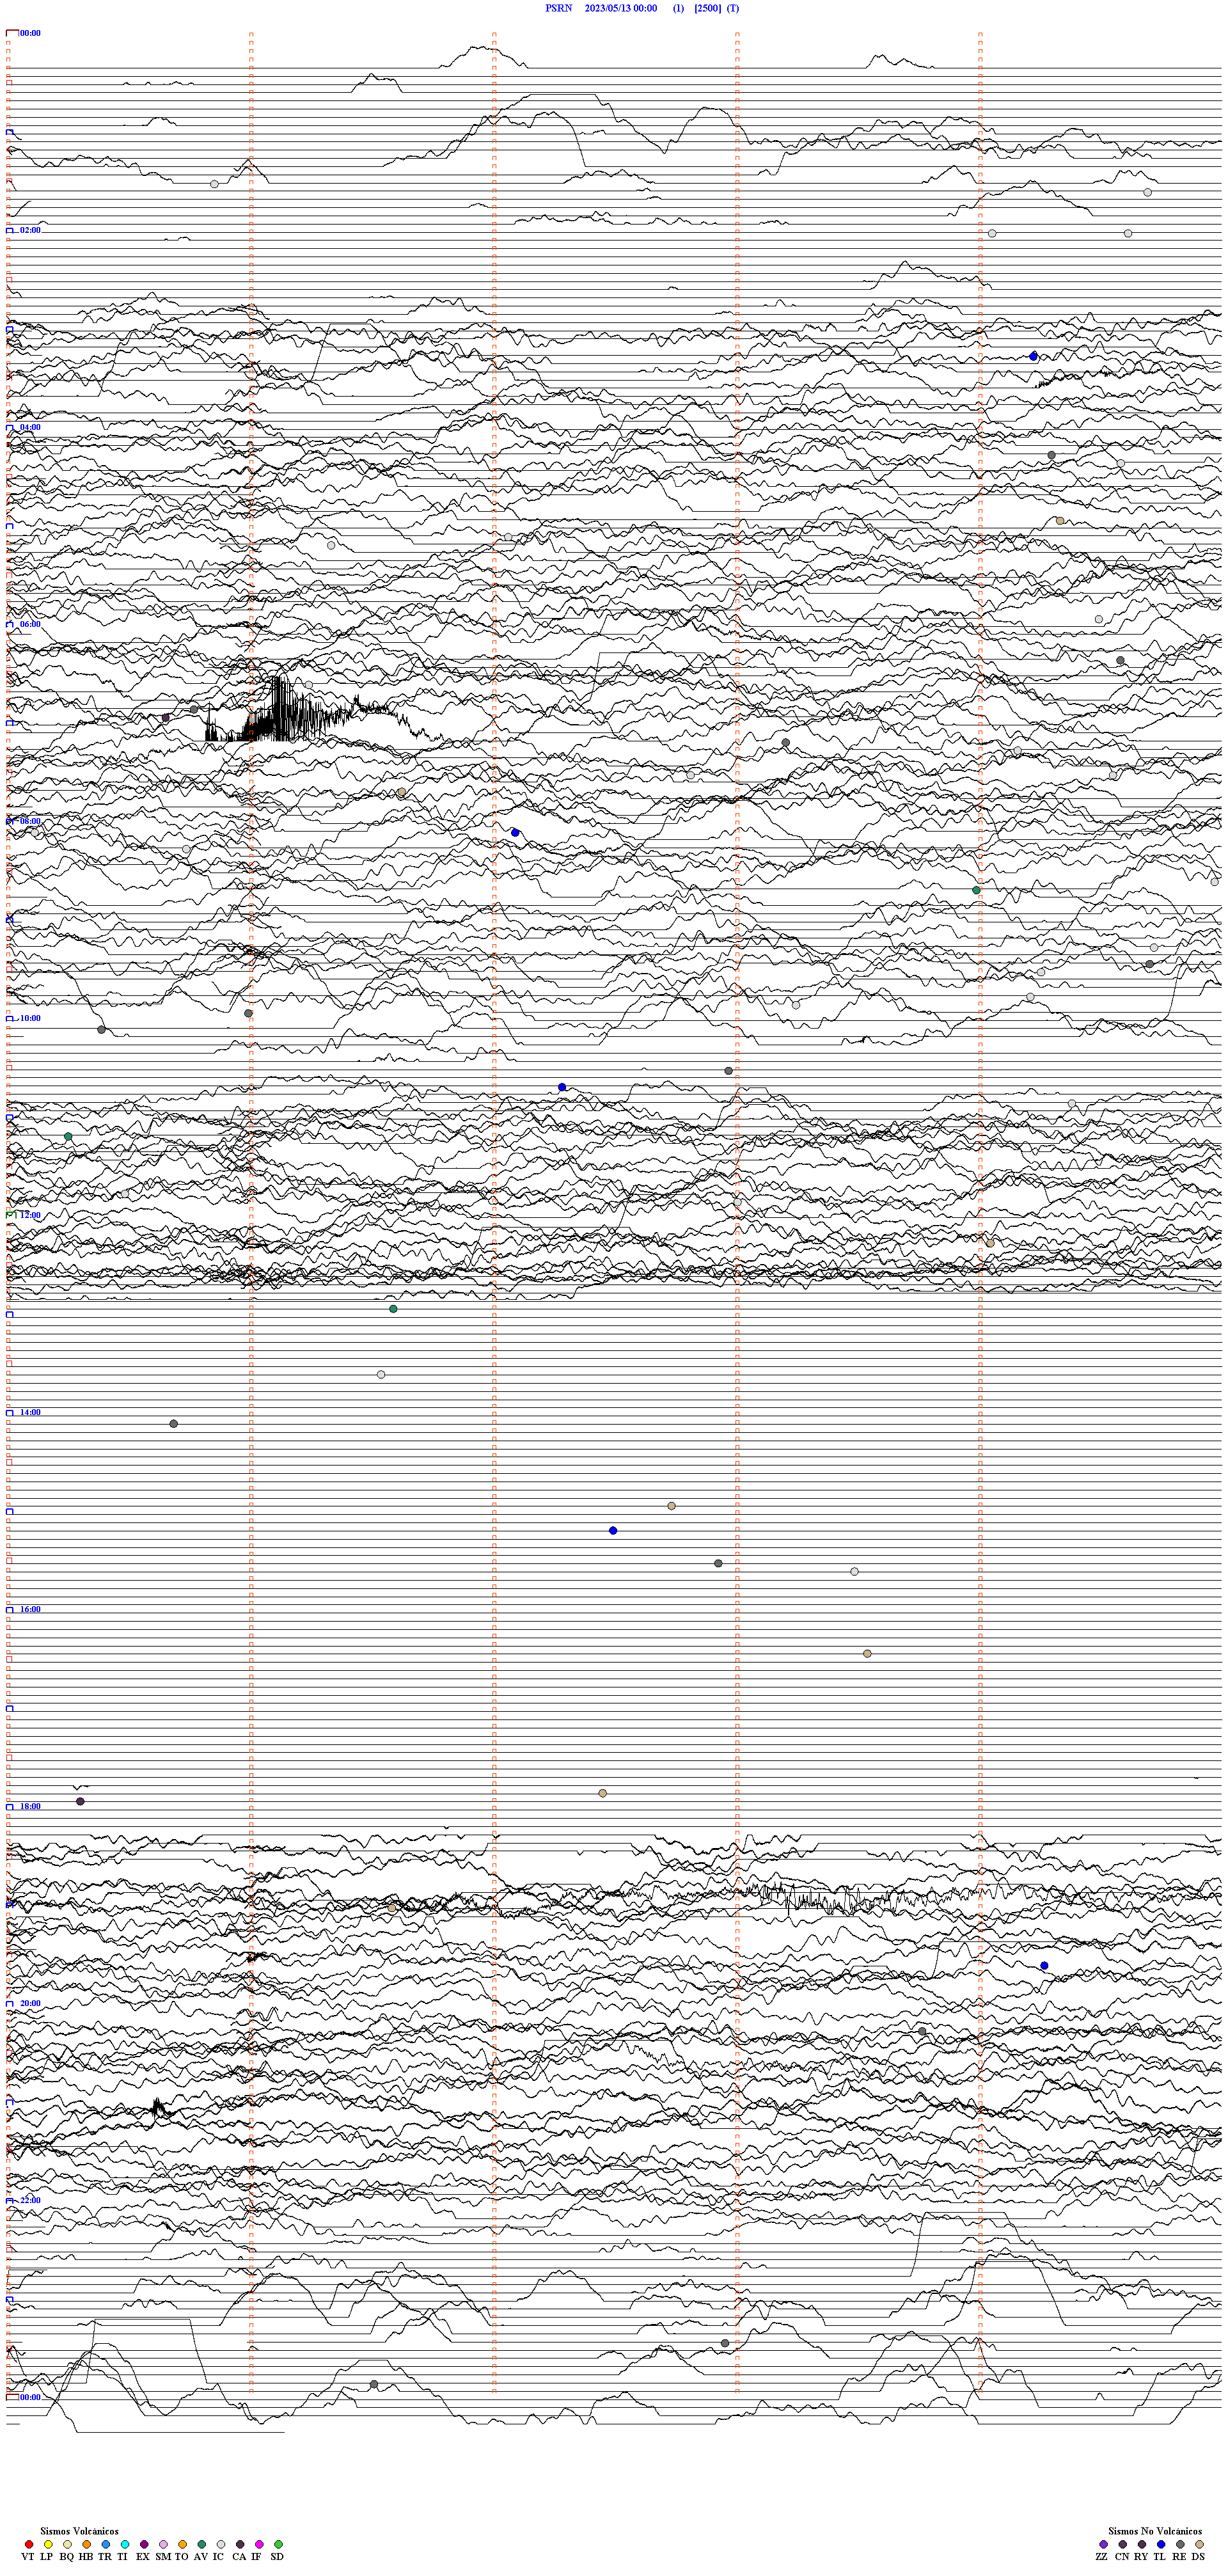The image size is (1228, 2576).
Task: Click the [2500] scale value in header
Action: pos(708,8)
